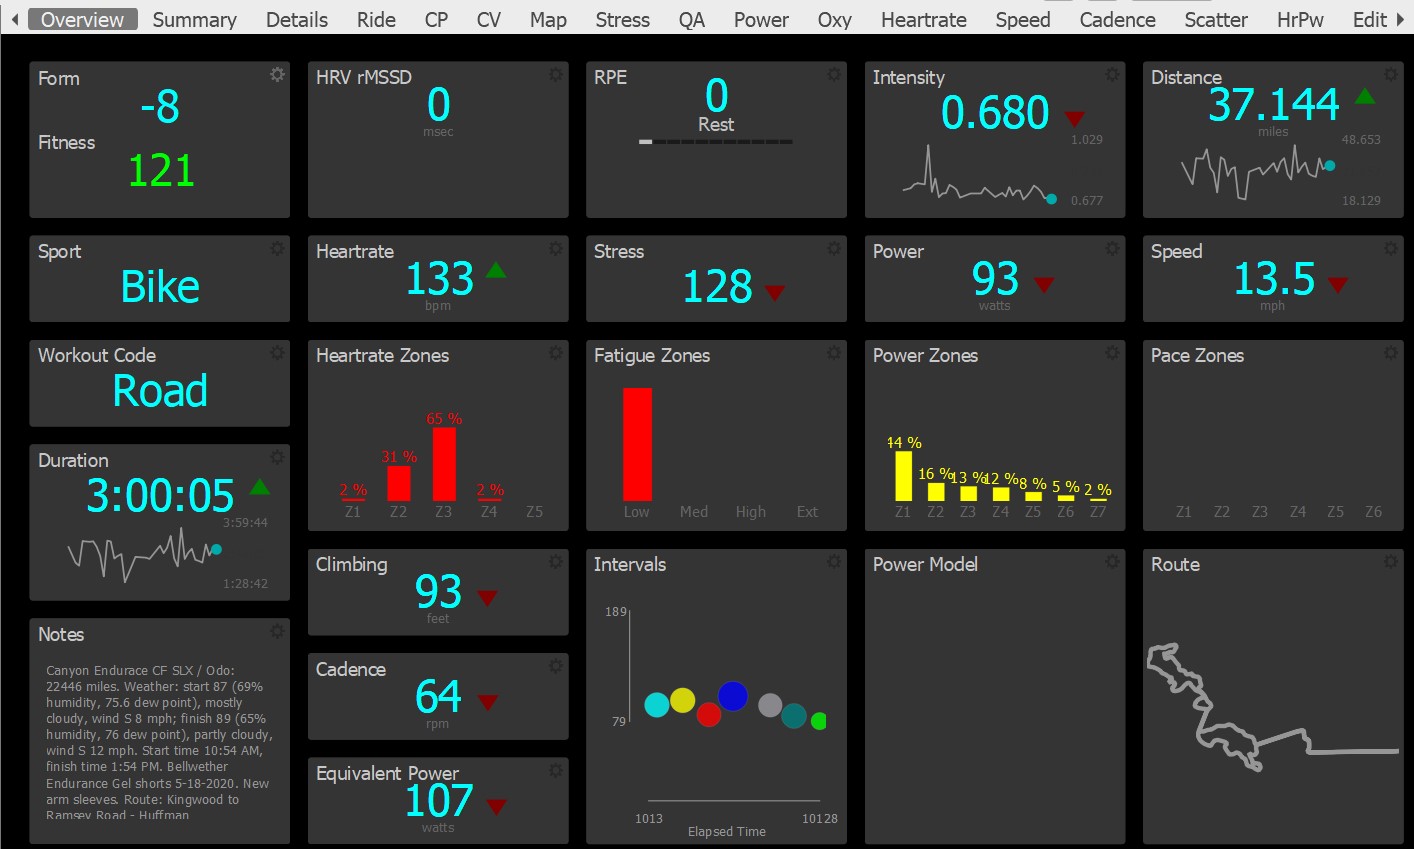The image size is (1414, 849).
Task: Open settings gear for the RPE tile
Action: coord(833,75)
